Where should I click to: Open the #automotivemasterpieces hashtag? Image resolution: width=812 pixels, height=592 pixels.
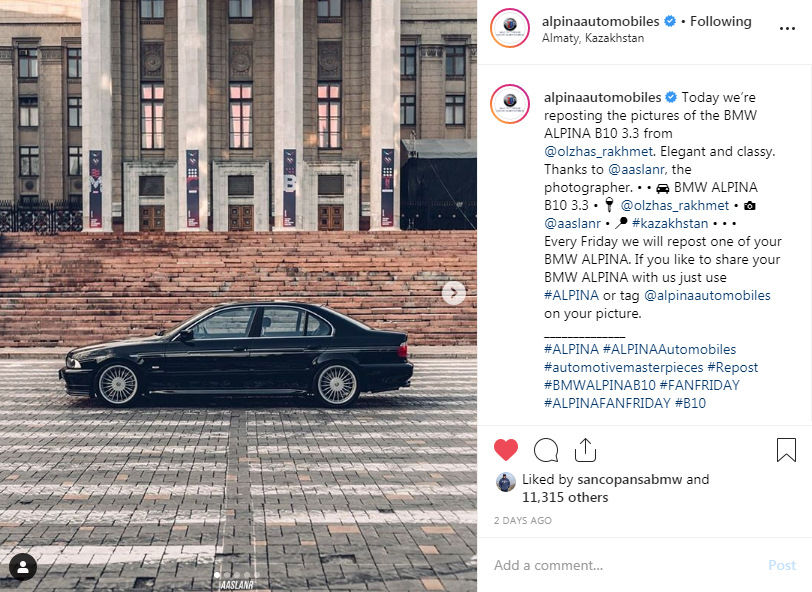(624, 367)
